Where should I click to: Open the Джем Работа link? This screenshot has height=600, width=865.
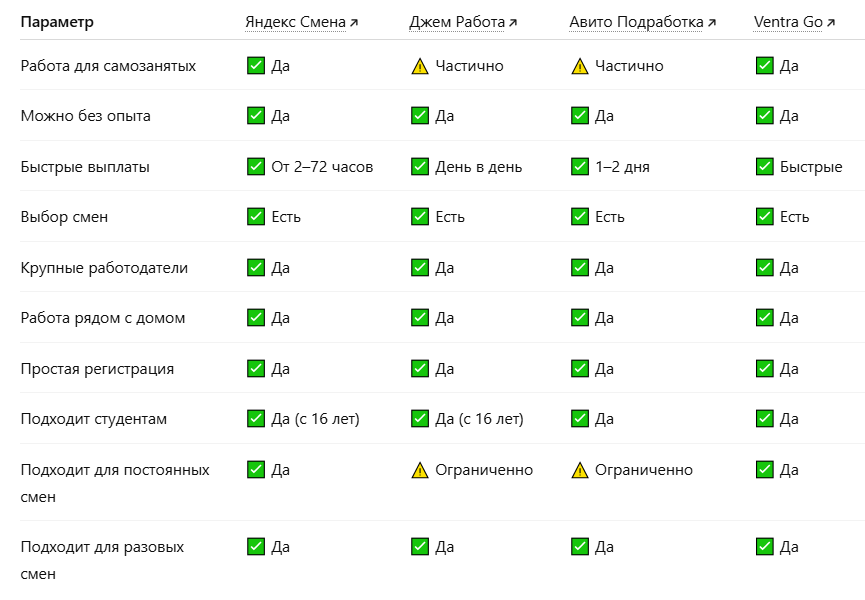463,22
